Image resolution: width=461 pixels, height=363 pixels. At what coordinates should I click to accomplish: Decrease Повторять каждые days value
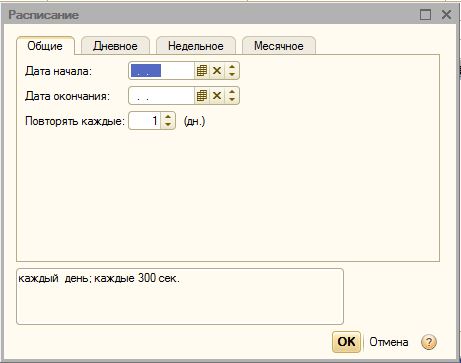pos(168,125)
